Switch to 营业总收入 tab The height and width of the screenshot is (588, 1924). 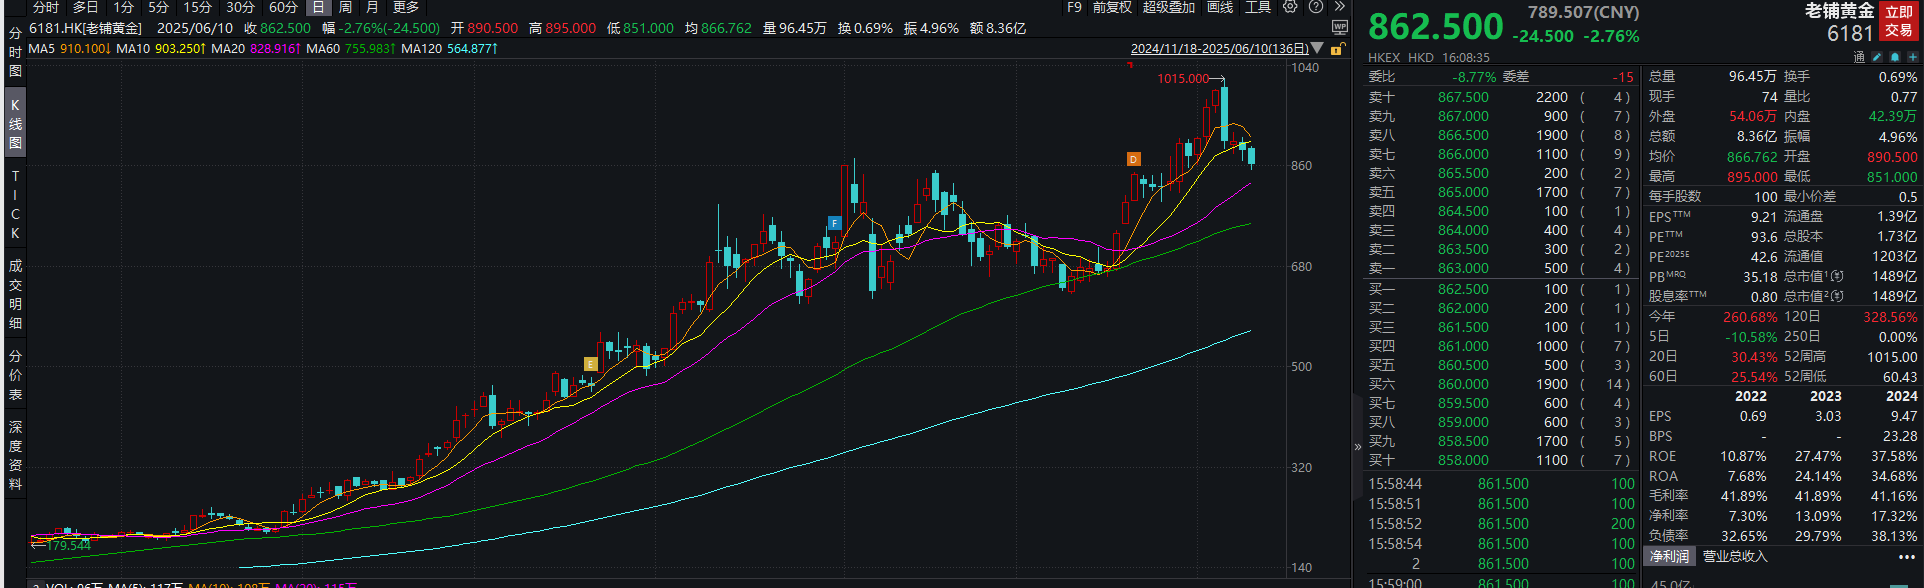coord(1735,557)
